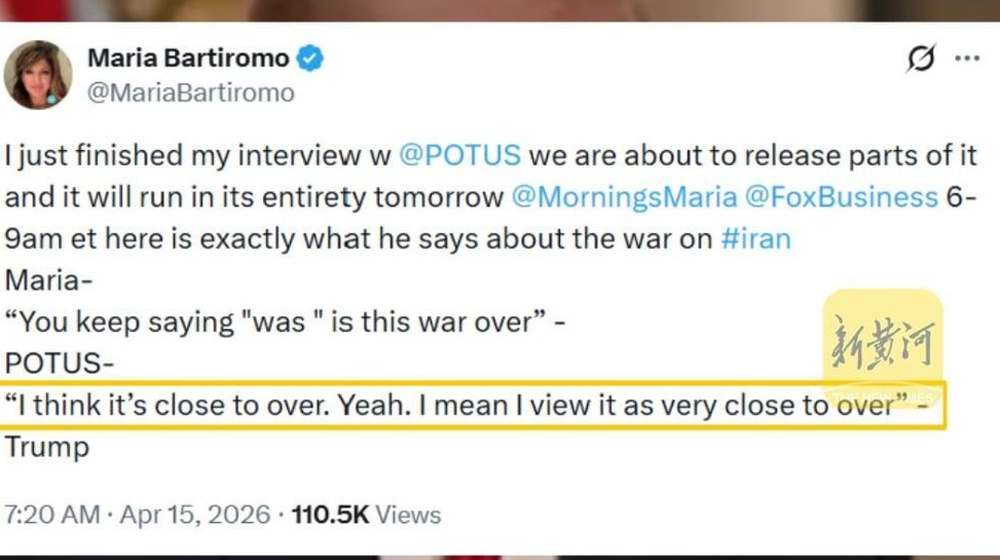The width and height of the screenshot is (1000, 560).
Task: Open the @MariaBartiromo handle link
Action: [x=191, y=93]
